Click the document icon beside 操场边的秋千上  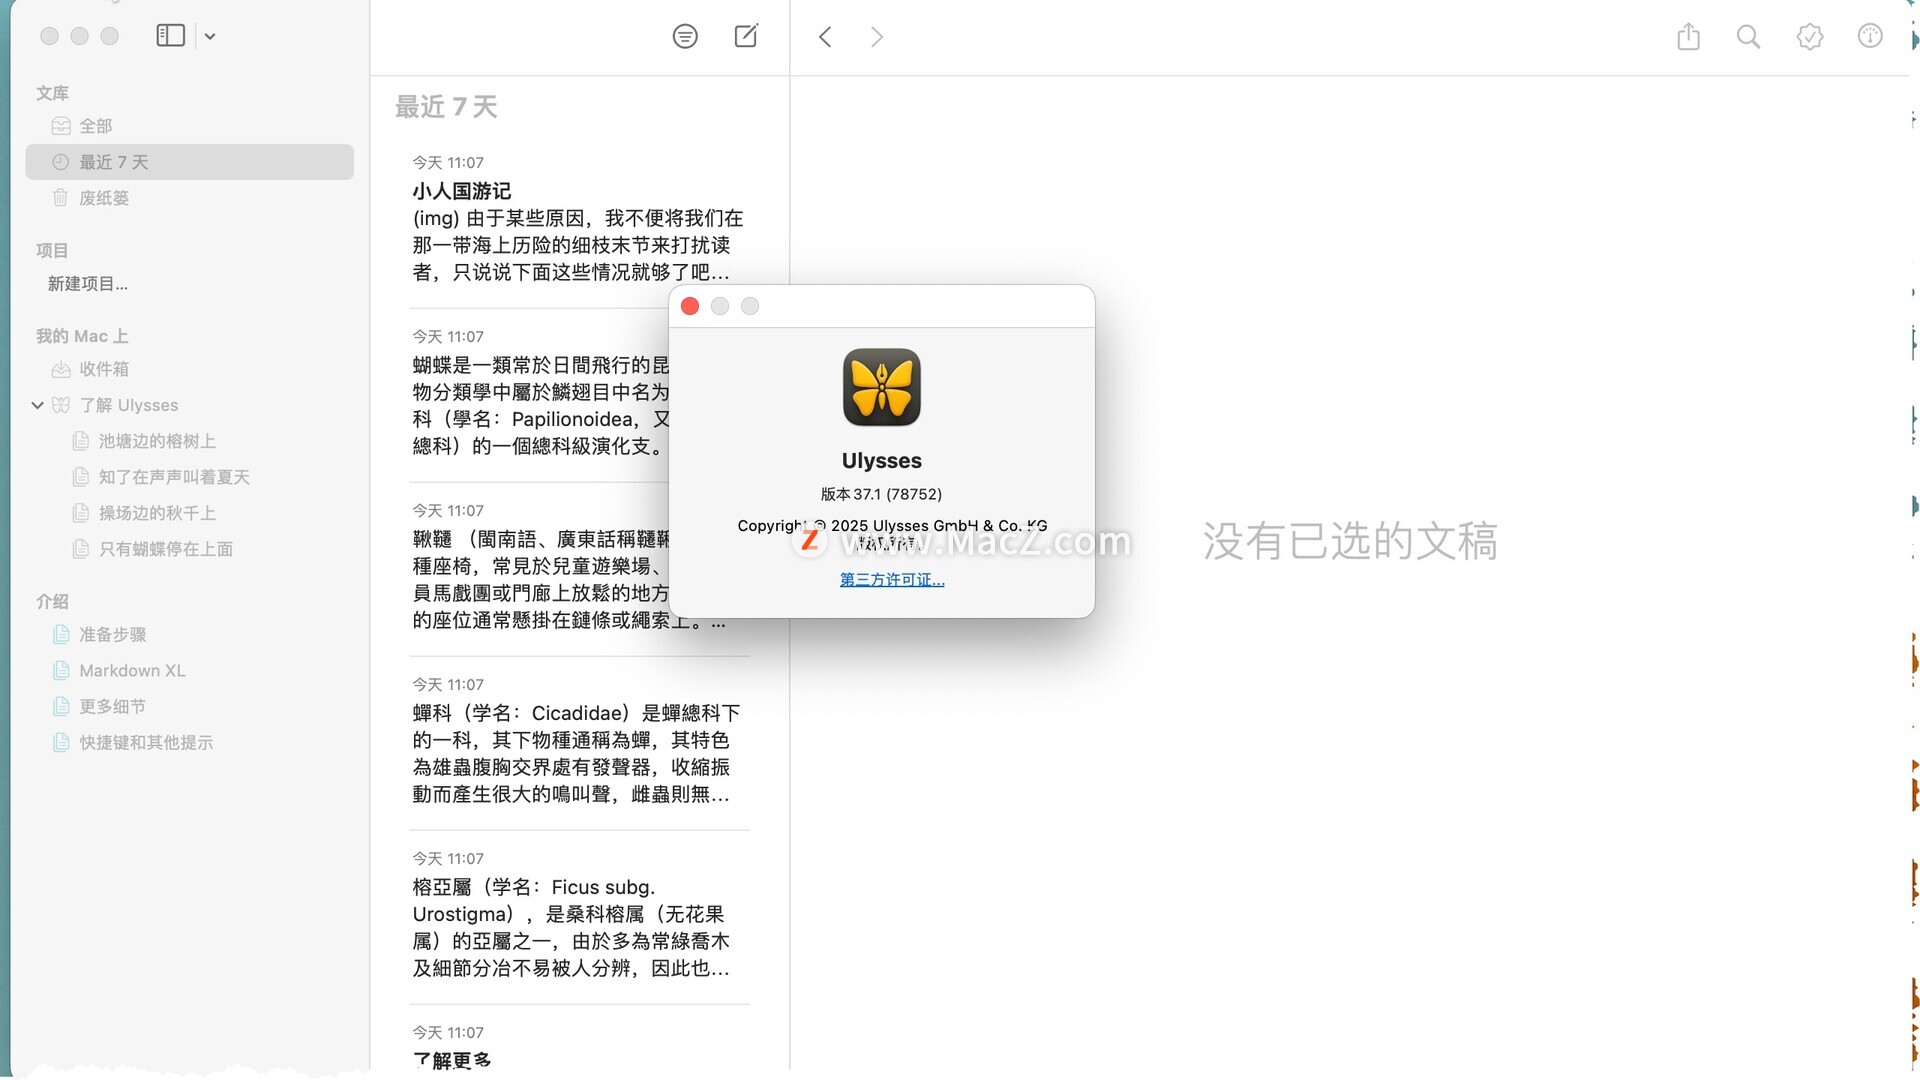coord(81,513)
